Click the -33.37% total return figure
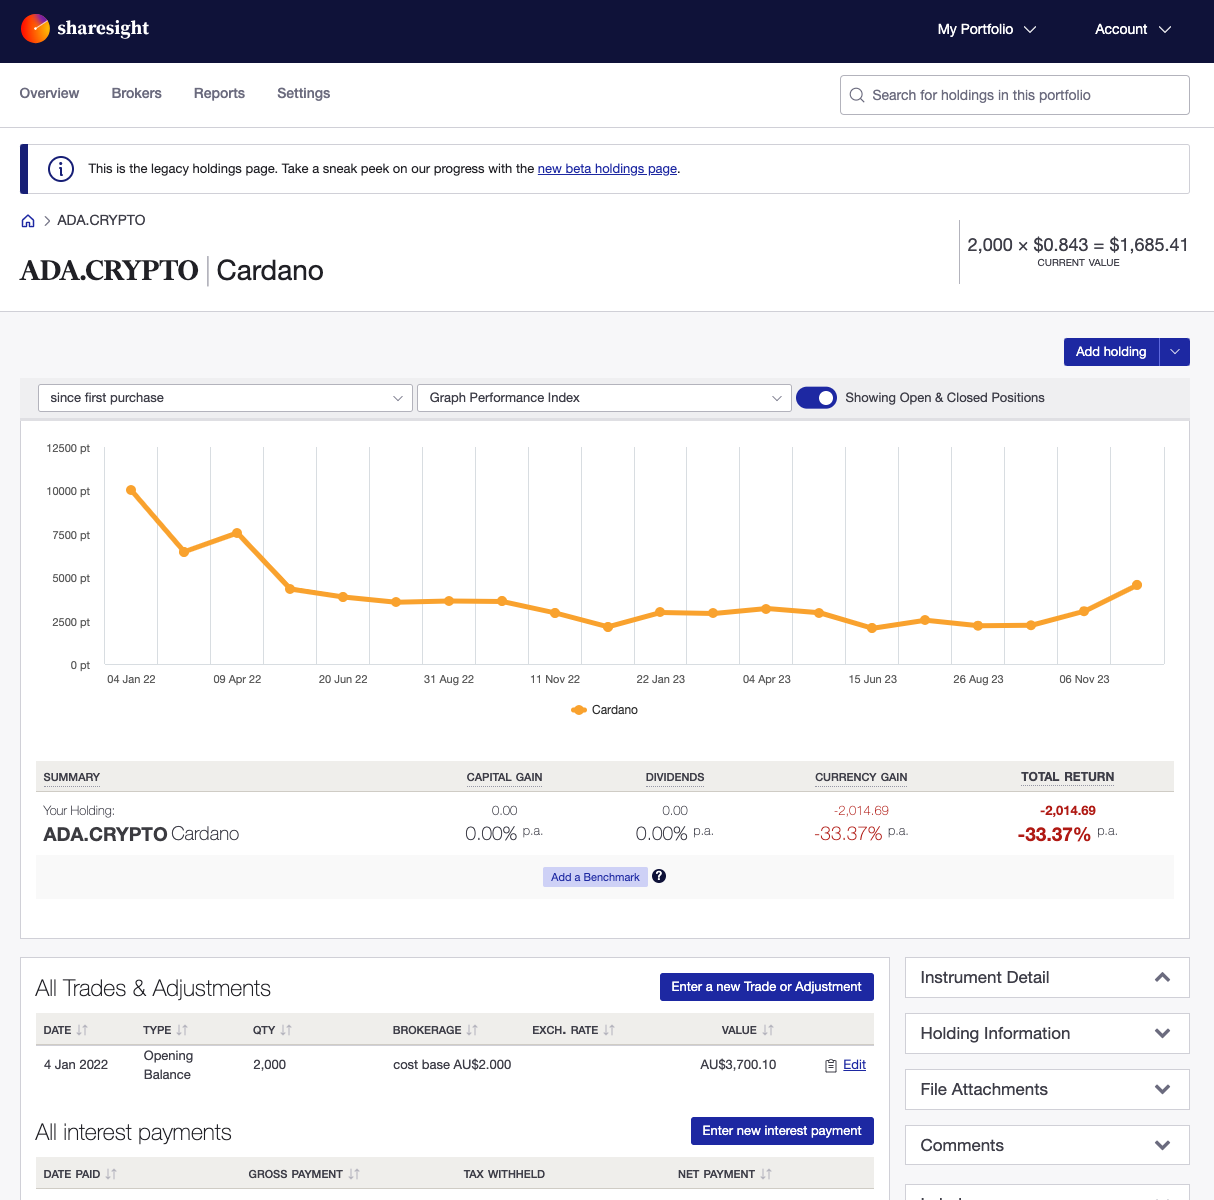 [x=1054, y=835]
